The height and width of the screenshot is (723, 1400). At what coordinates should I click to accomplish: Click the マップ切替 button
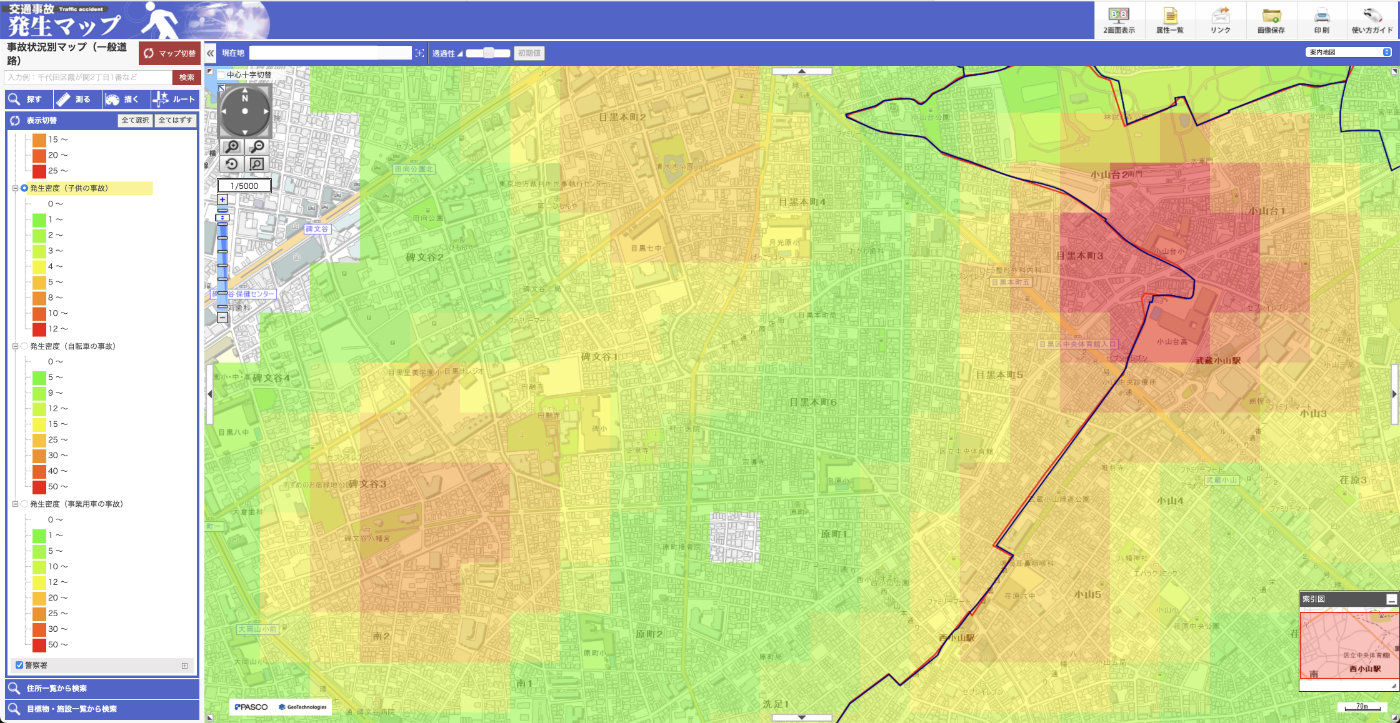click(169, 54)
